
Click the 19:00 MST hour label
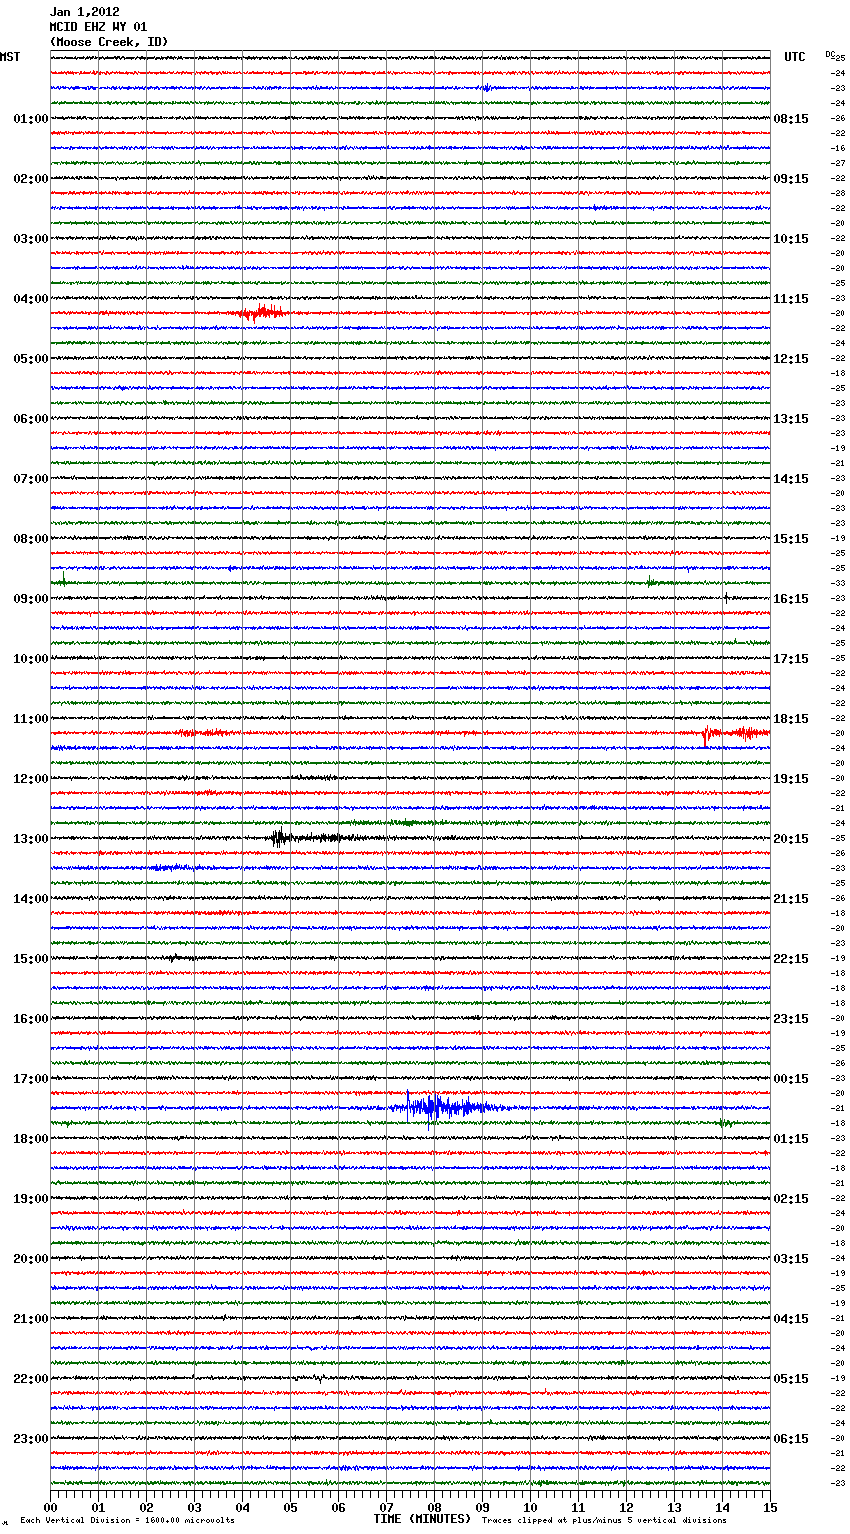[31, 1199]
